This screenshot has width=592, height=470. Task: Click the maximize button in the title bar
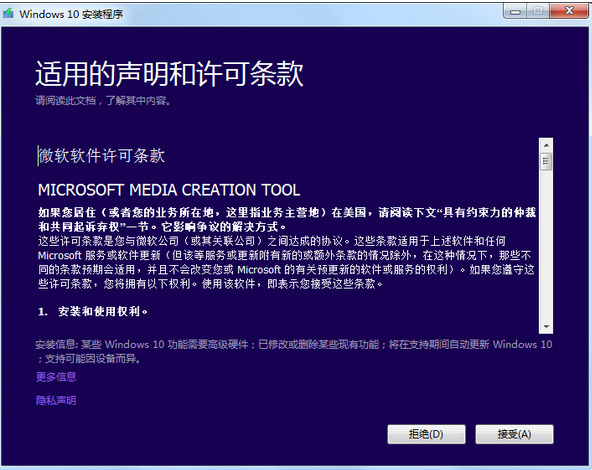tap(538, 11)
